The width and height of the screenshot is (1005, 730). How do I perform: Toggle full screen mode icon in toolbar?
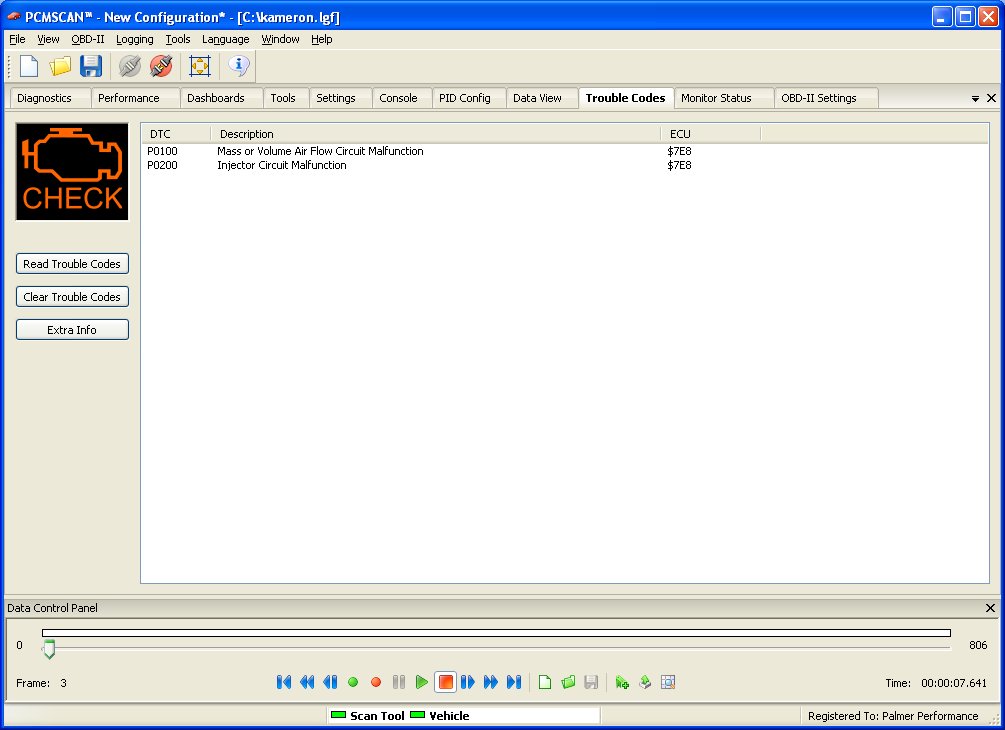pyautogui.click(x=200, y=66)
